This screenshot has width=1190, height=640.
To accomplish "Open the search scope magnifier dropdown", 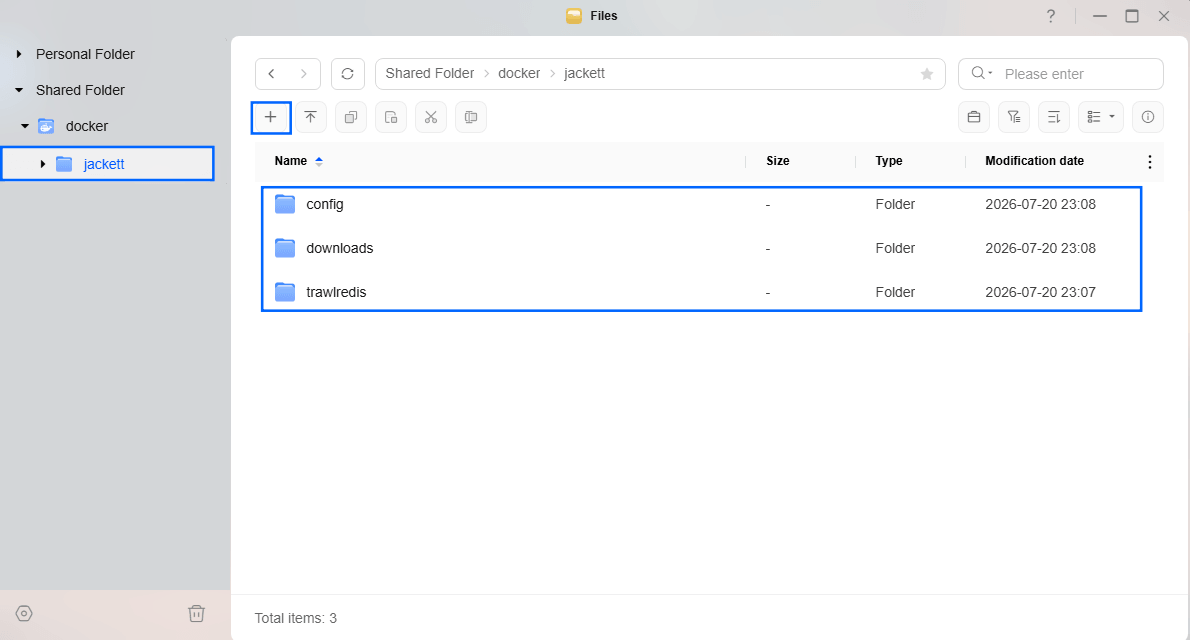I will coord(982,73).
